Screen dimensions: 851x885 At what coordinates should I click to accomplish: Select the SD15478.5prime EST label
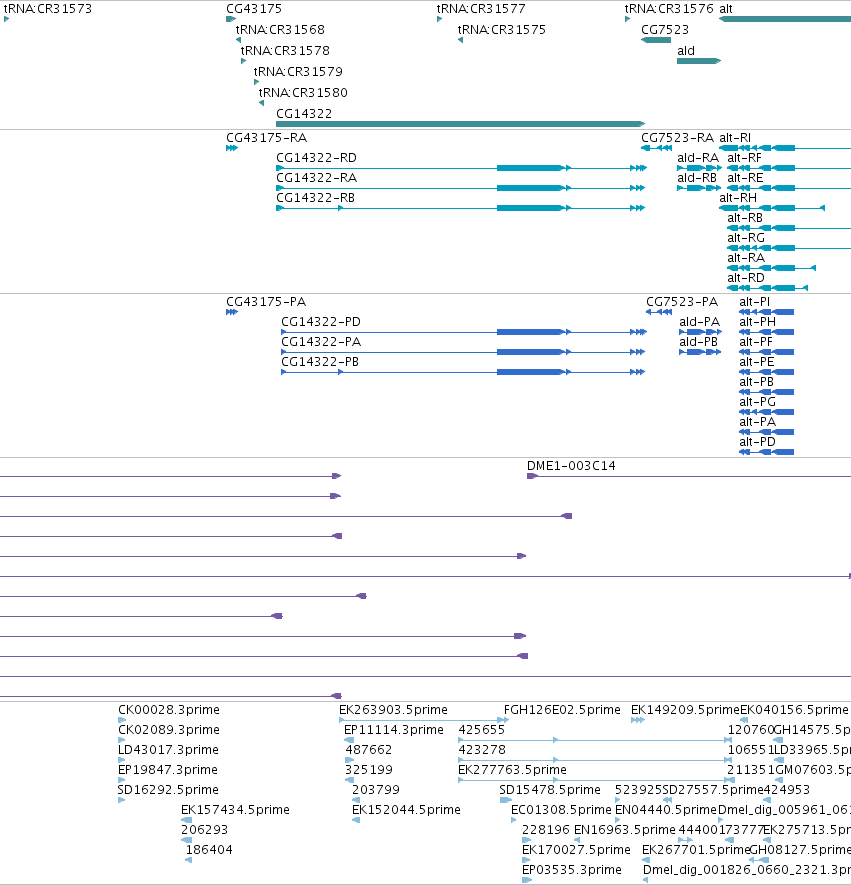tap(550, 790)
